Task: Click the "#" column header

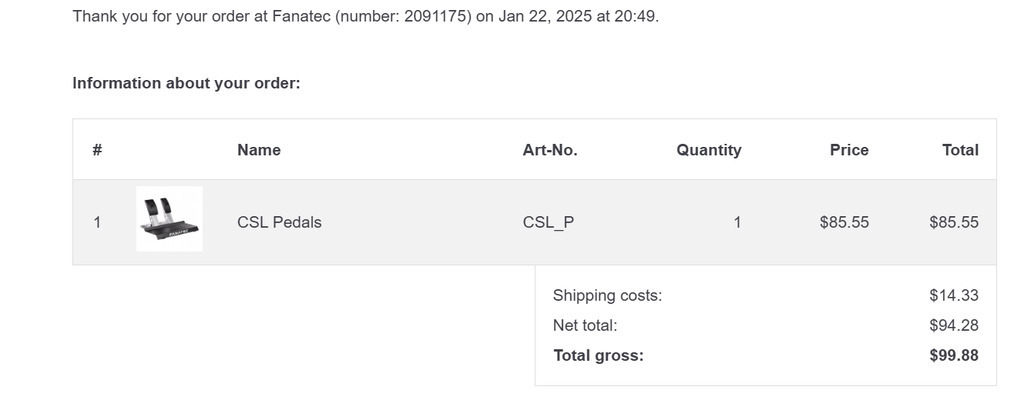Action: pos(97,150)
